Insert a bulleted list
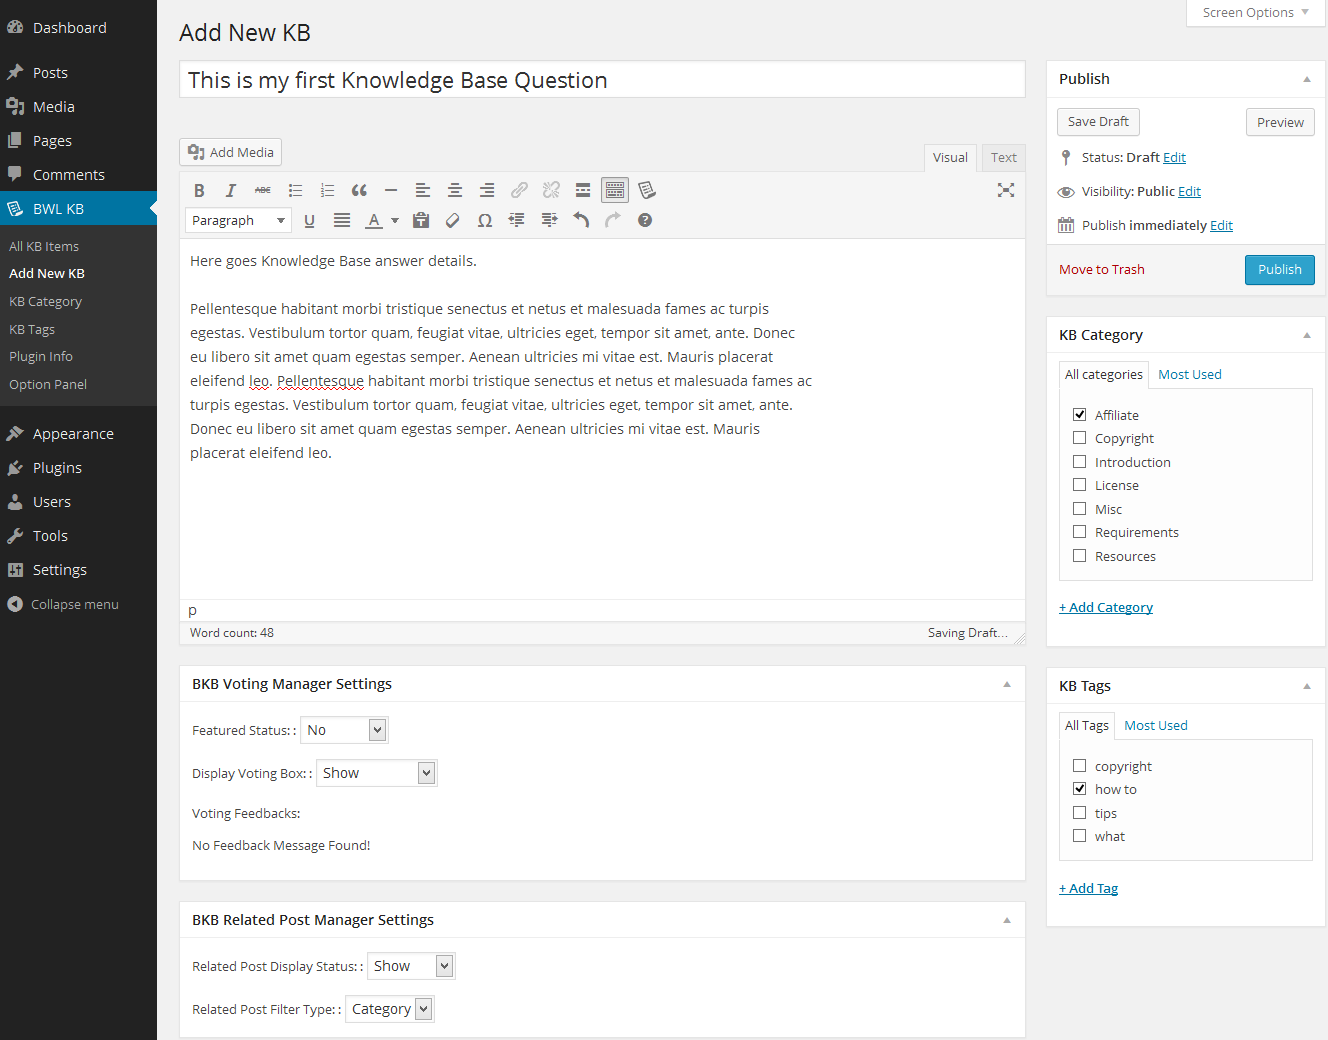Image resolution: width=1328 pixels, height=1040 pixels. 295,190
